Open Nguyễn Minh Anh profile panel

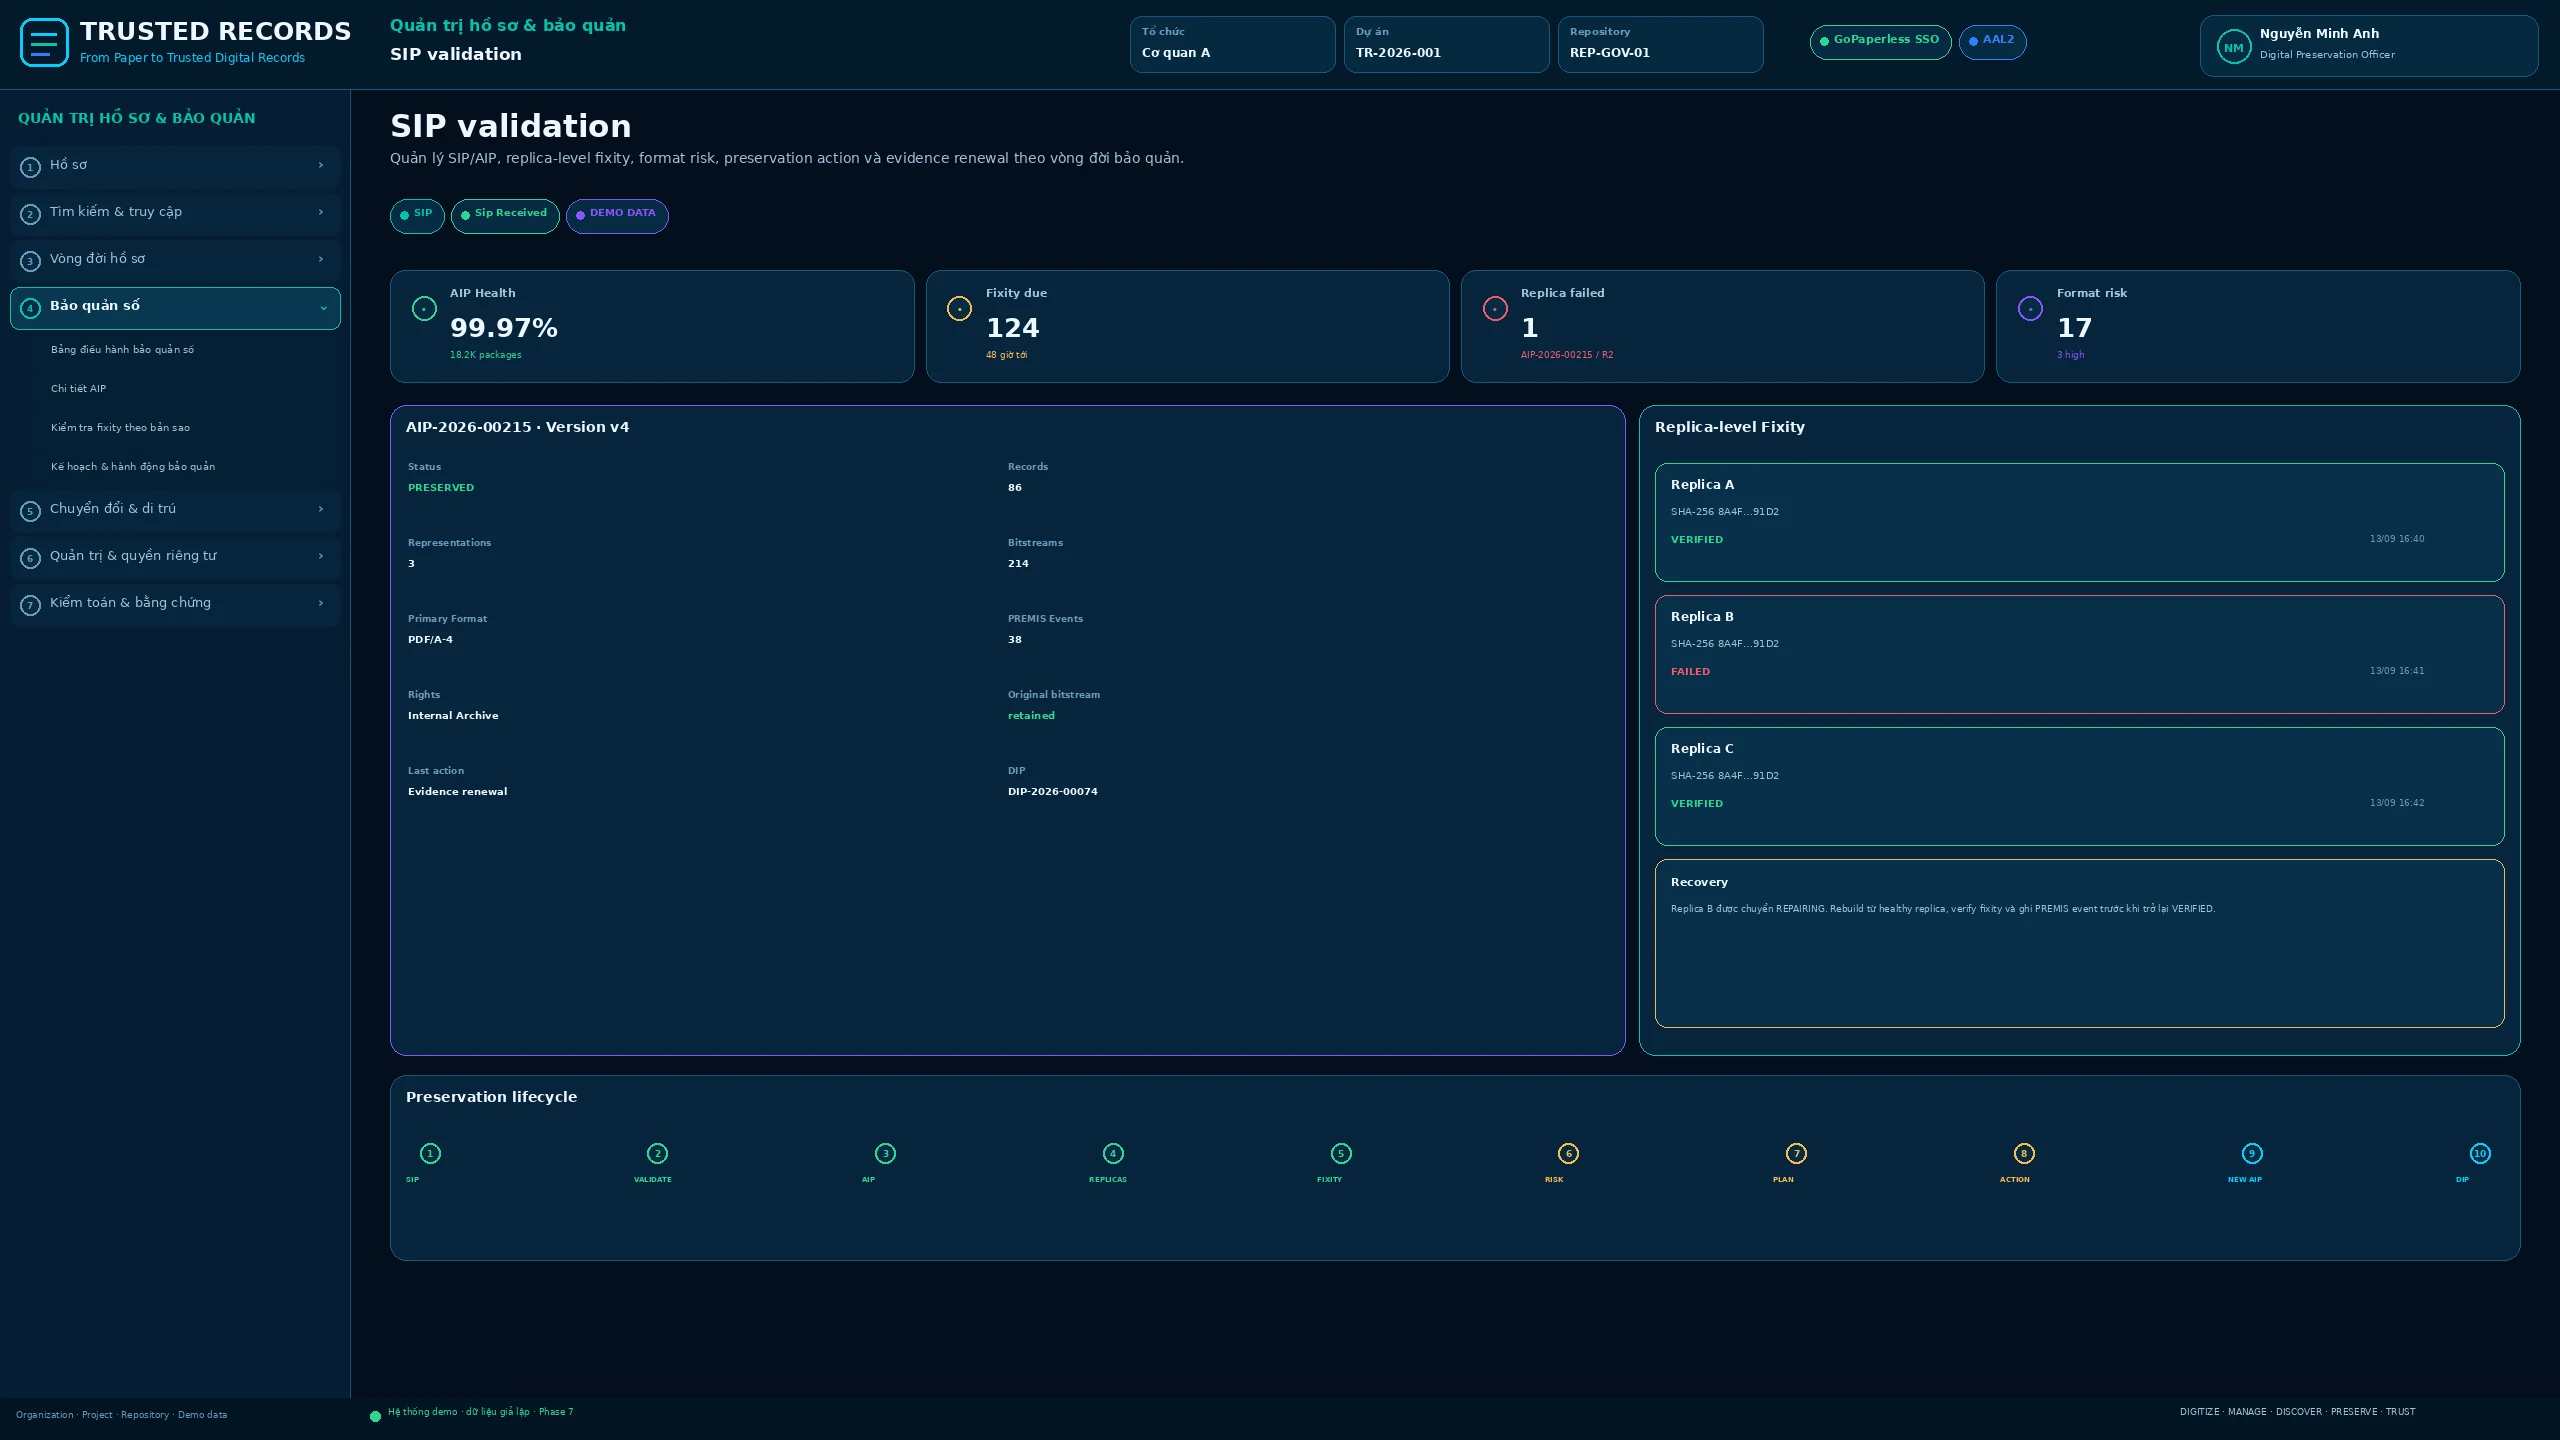coord(2368,46)
